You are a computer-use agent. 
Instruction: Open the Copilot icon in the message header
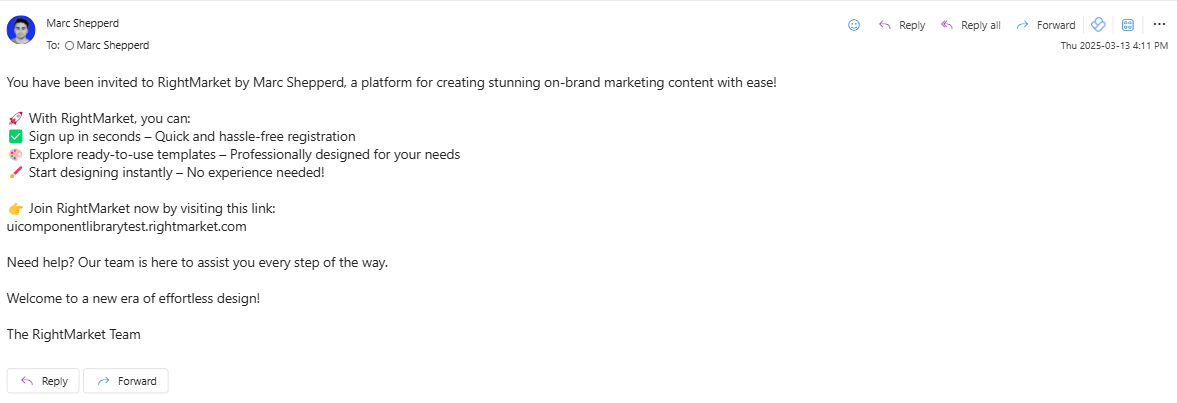point(1097,25)
